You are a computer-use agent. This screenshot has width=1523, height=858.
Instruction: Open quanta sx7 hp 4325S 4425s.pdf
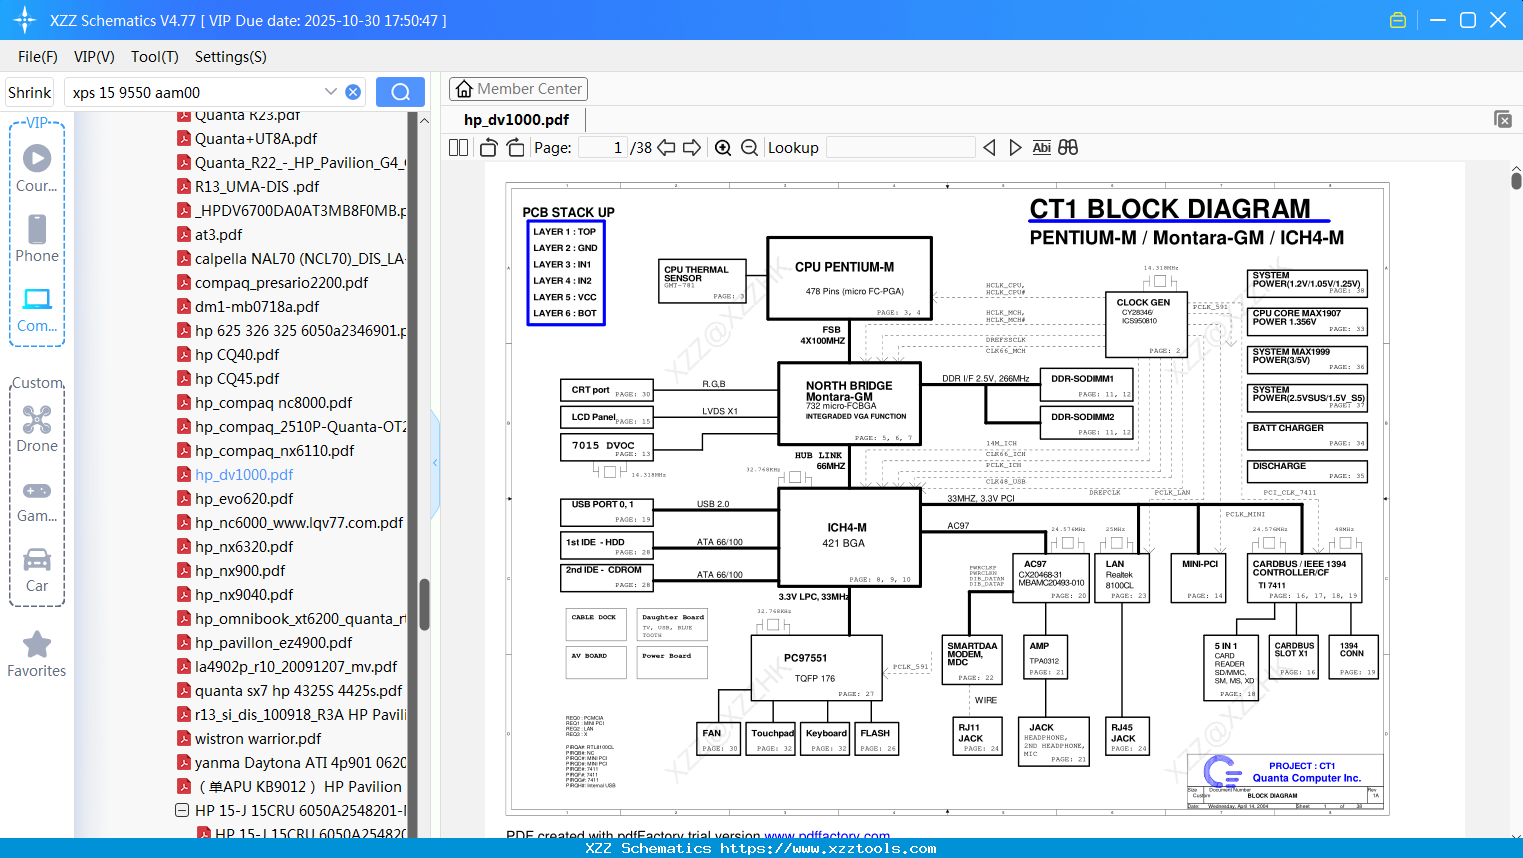298,691
